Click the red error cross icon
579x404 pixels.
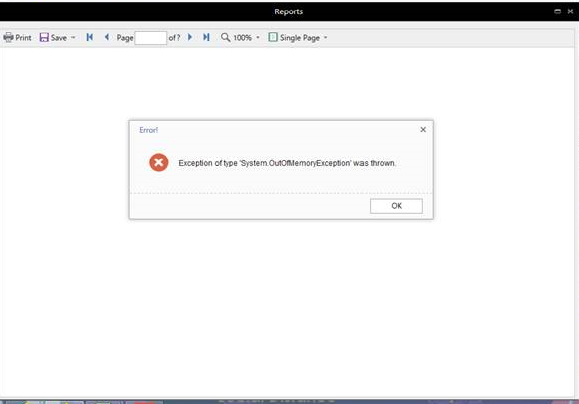coord(159,162)
